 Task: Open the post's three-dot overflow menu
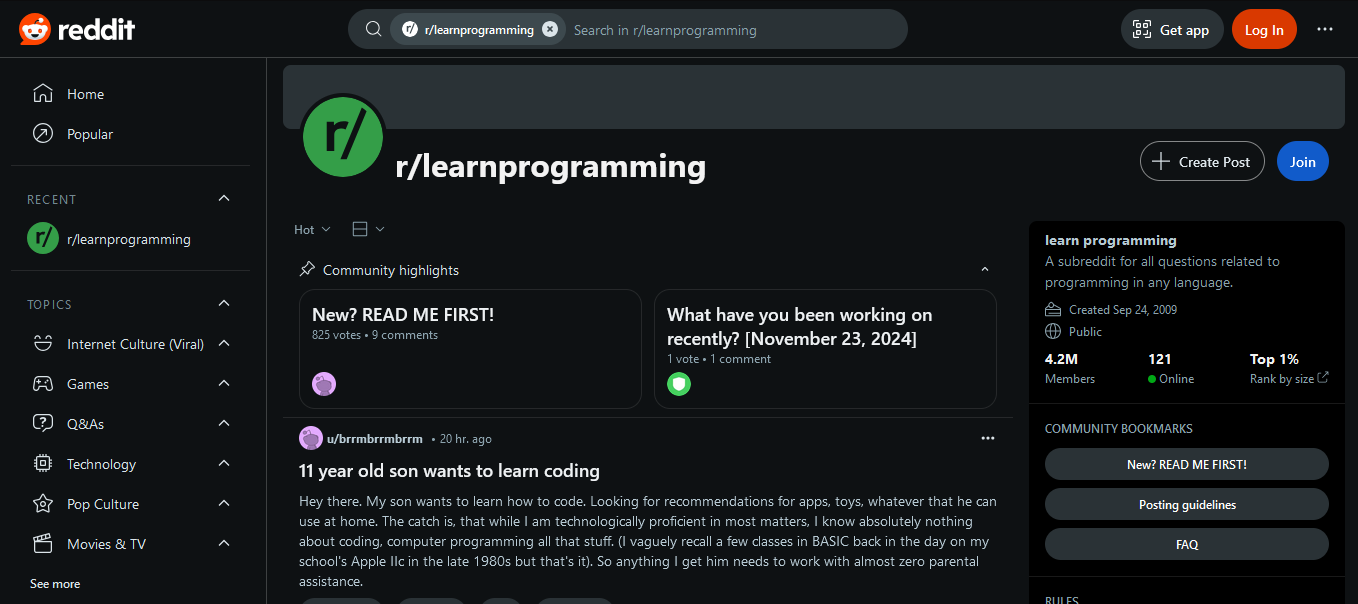988,438
